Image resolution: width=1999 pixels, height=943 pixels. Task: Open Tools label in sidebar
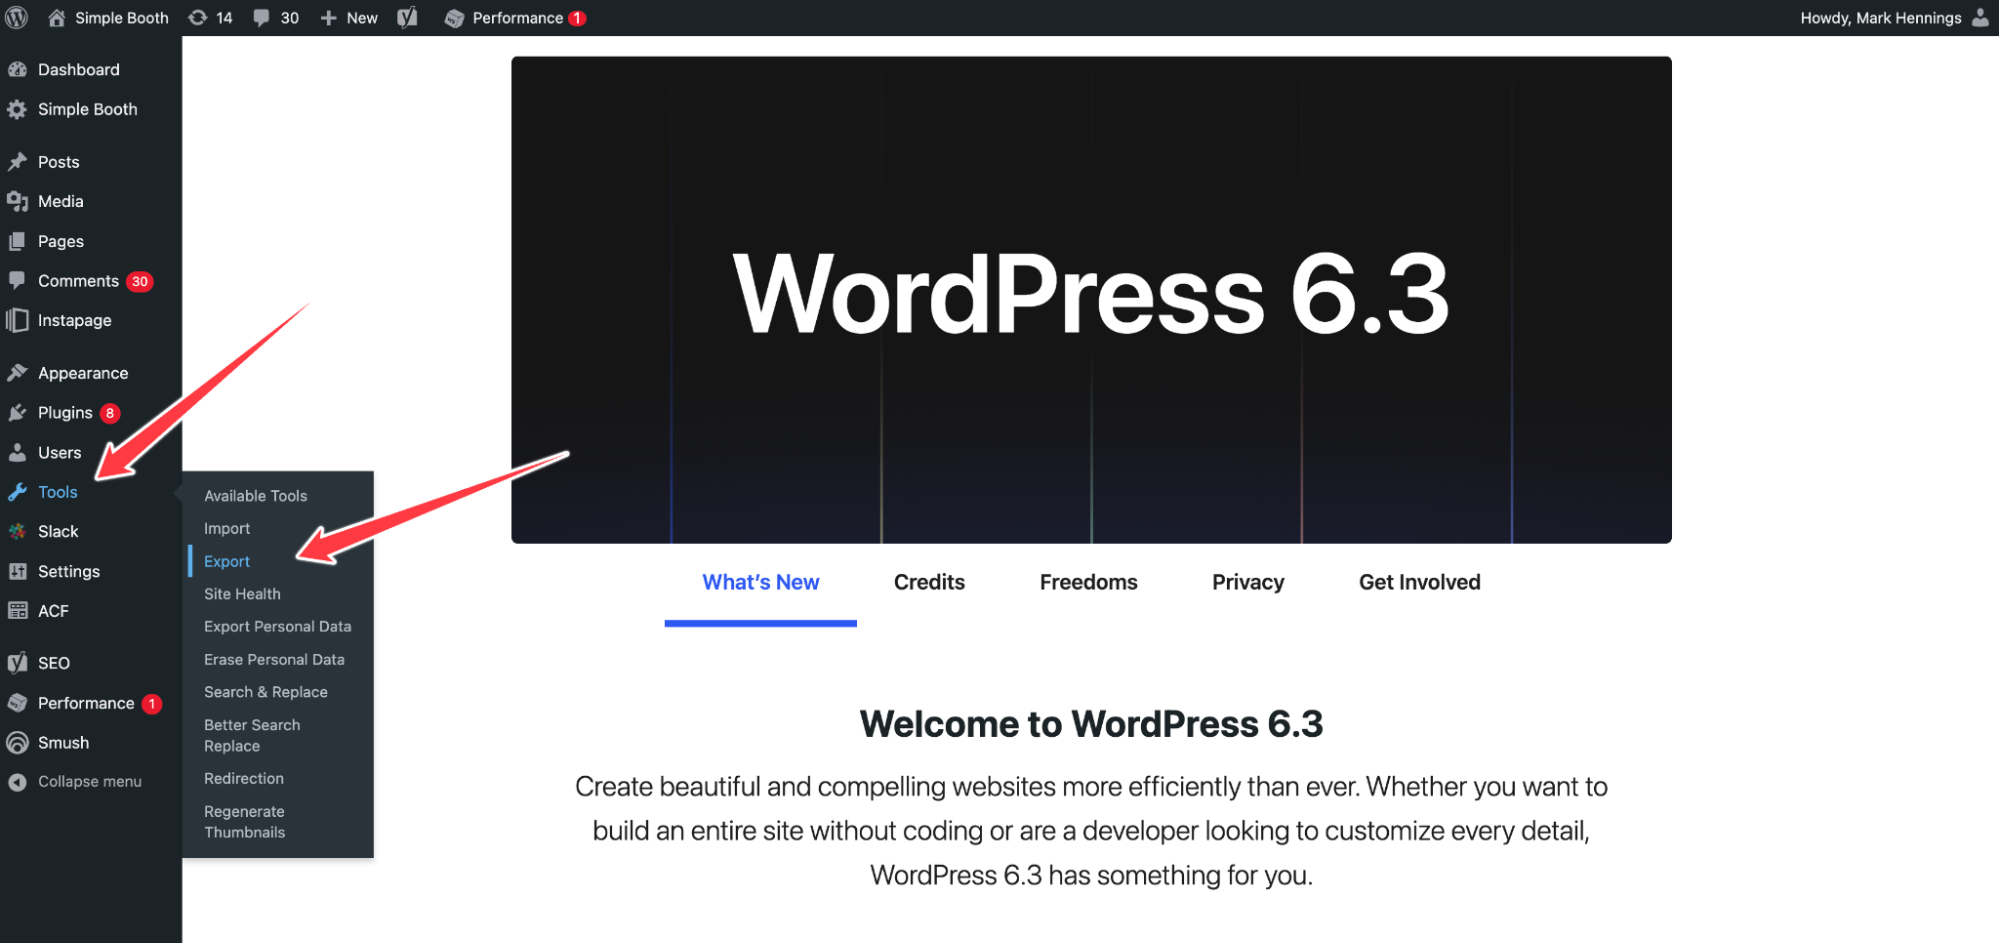(x=58, y=492)
